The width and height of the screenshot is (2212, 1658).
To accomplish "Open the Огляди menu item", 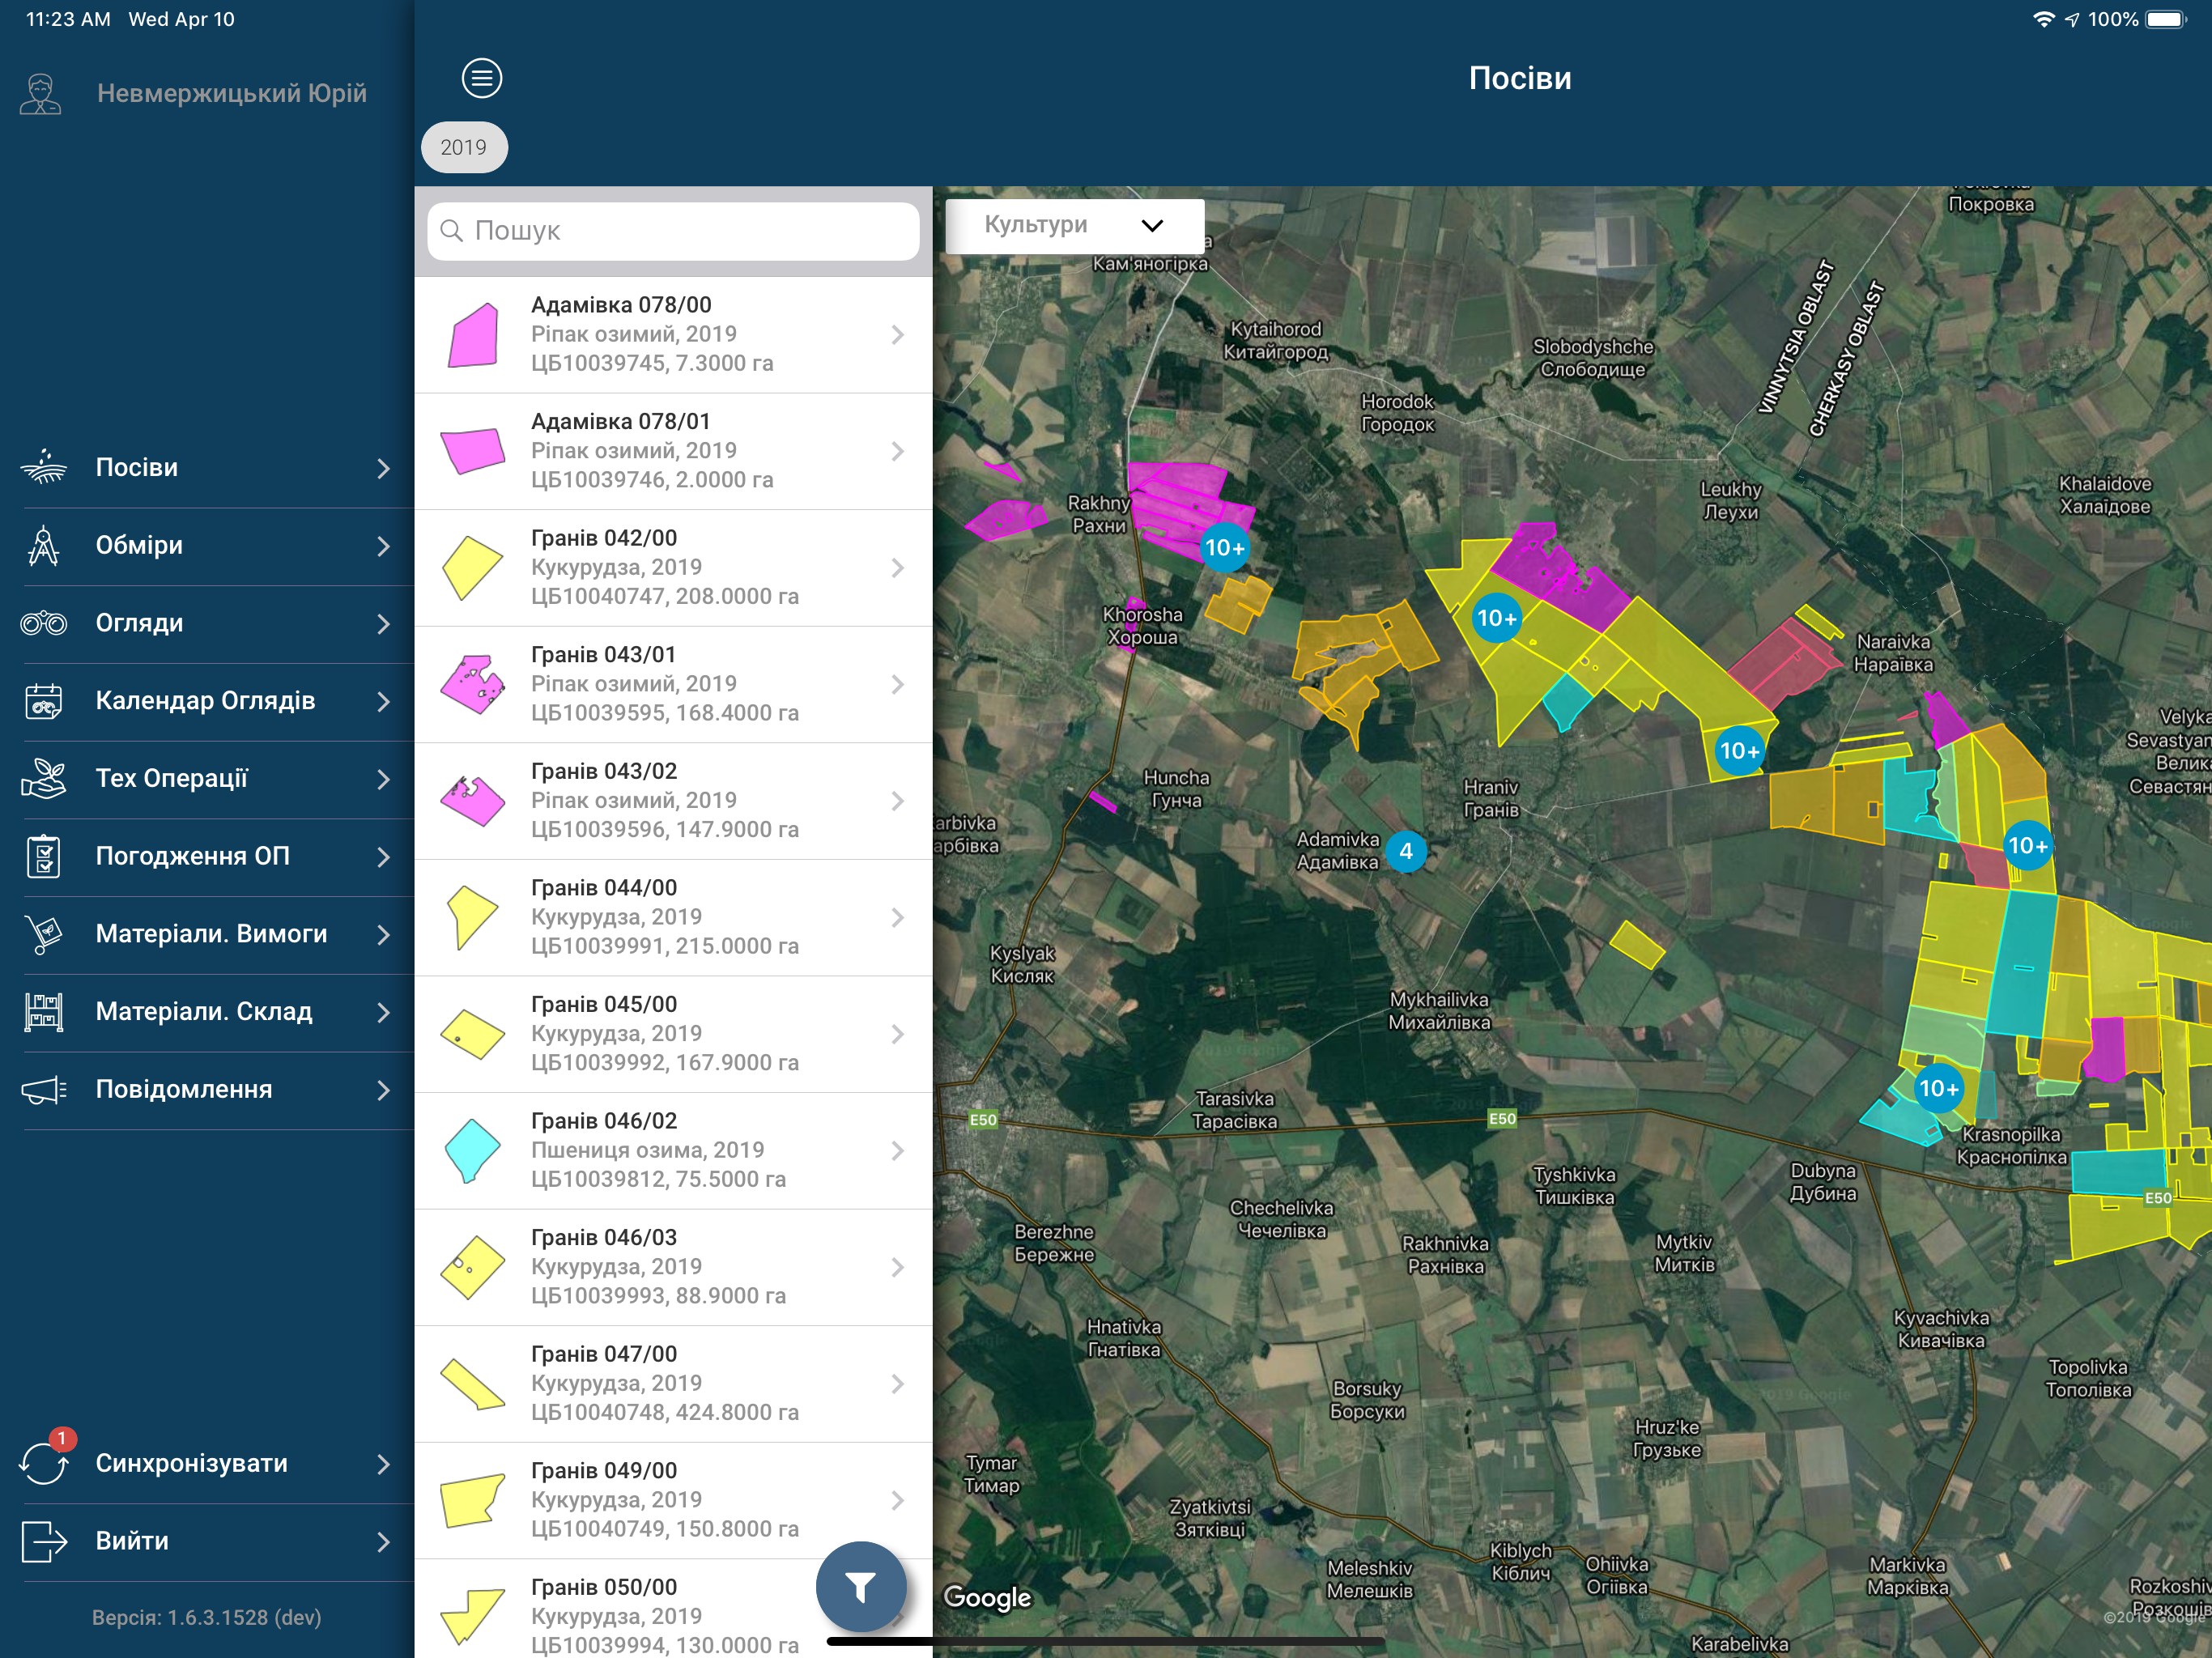I will 207,623.
